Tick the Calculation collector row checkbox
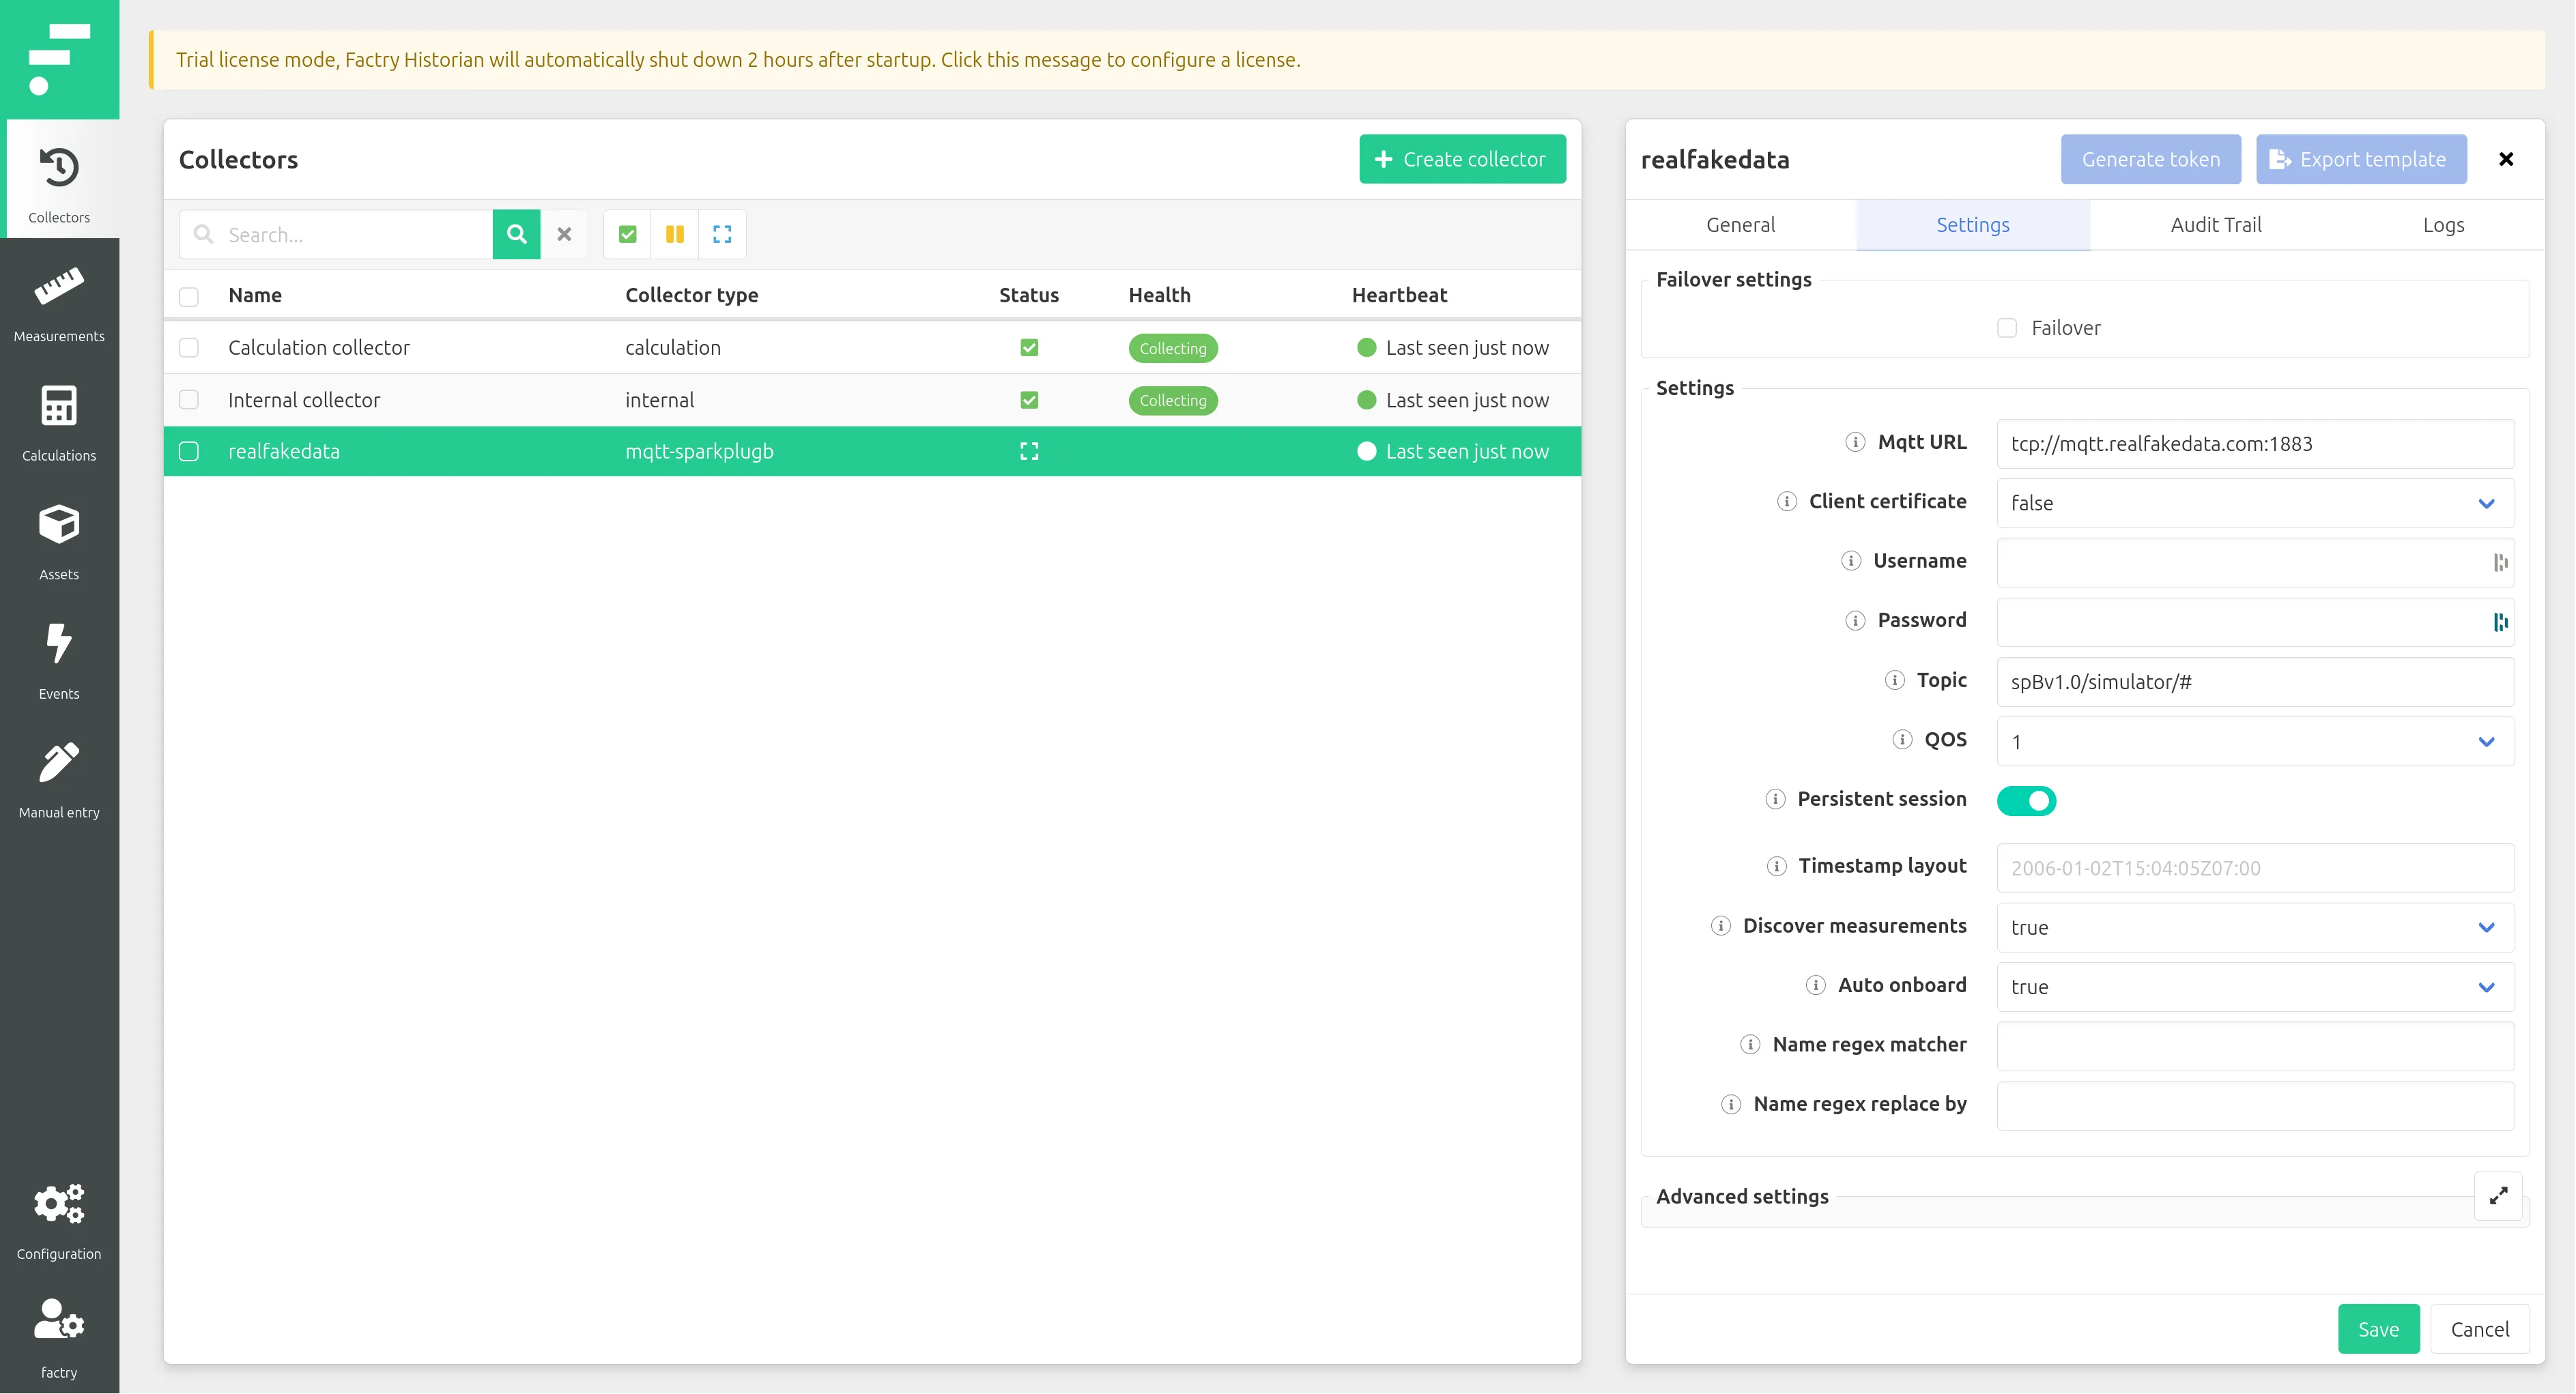Image resolution: width=2576 pixels, height=1394 pixels. pos(189,348)
